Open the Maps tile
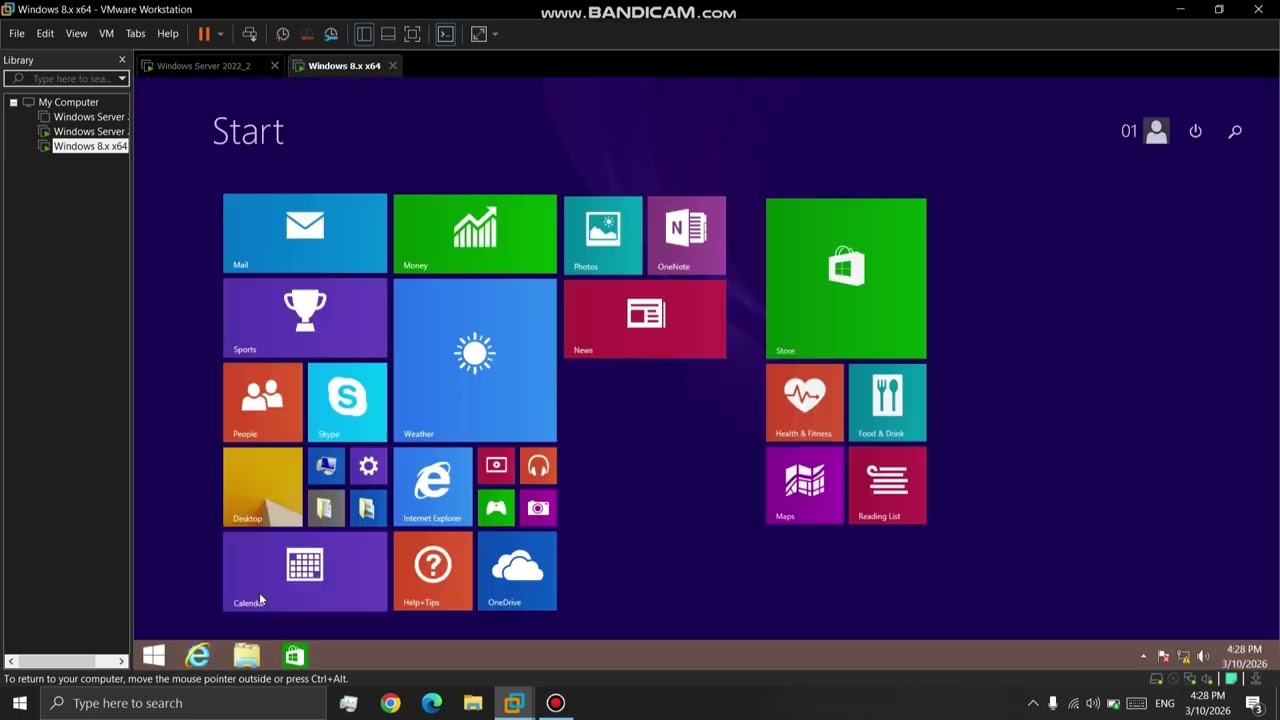The height and width of the screenshot is (720, 1280). click(805, 485)
